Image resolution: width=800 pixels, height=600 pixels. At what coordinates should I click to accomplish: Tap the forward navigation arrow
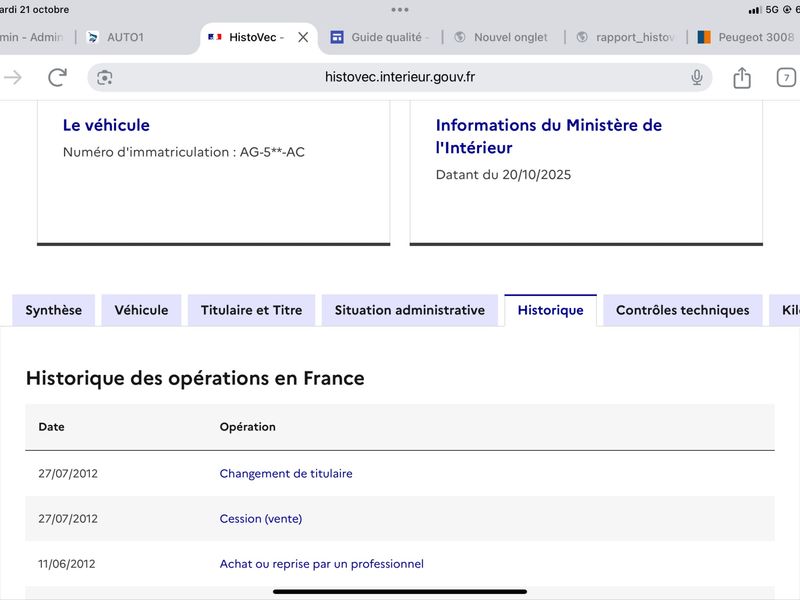coord(13,77)
